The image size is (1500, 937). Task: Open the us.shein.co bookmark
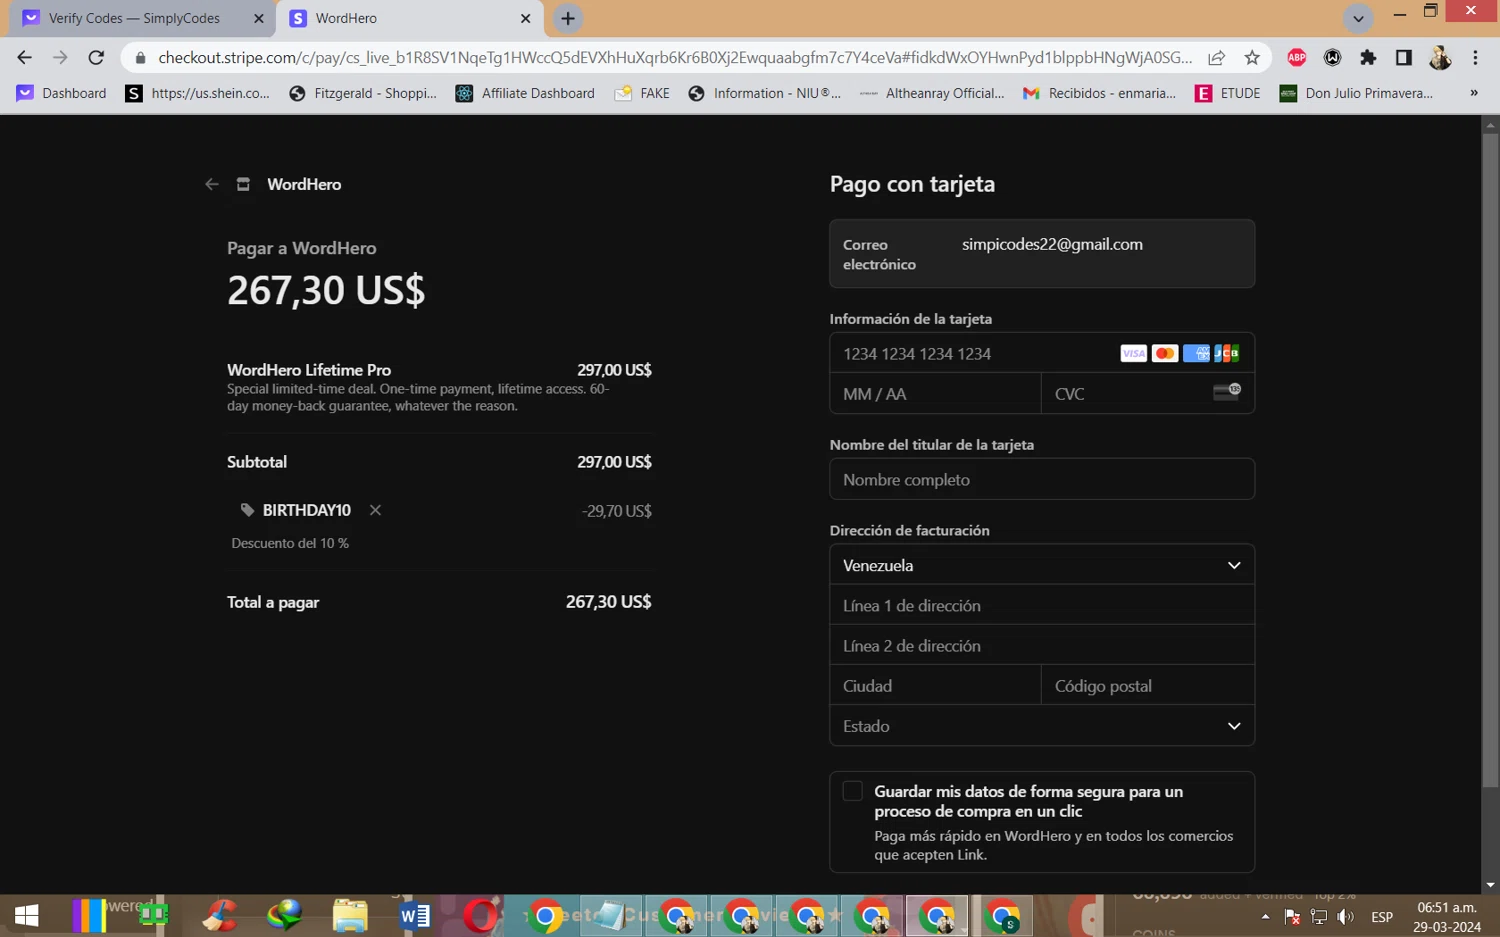click(x=197, y=93)
